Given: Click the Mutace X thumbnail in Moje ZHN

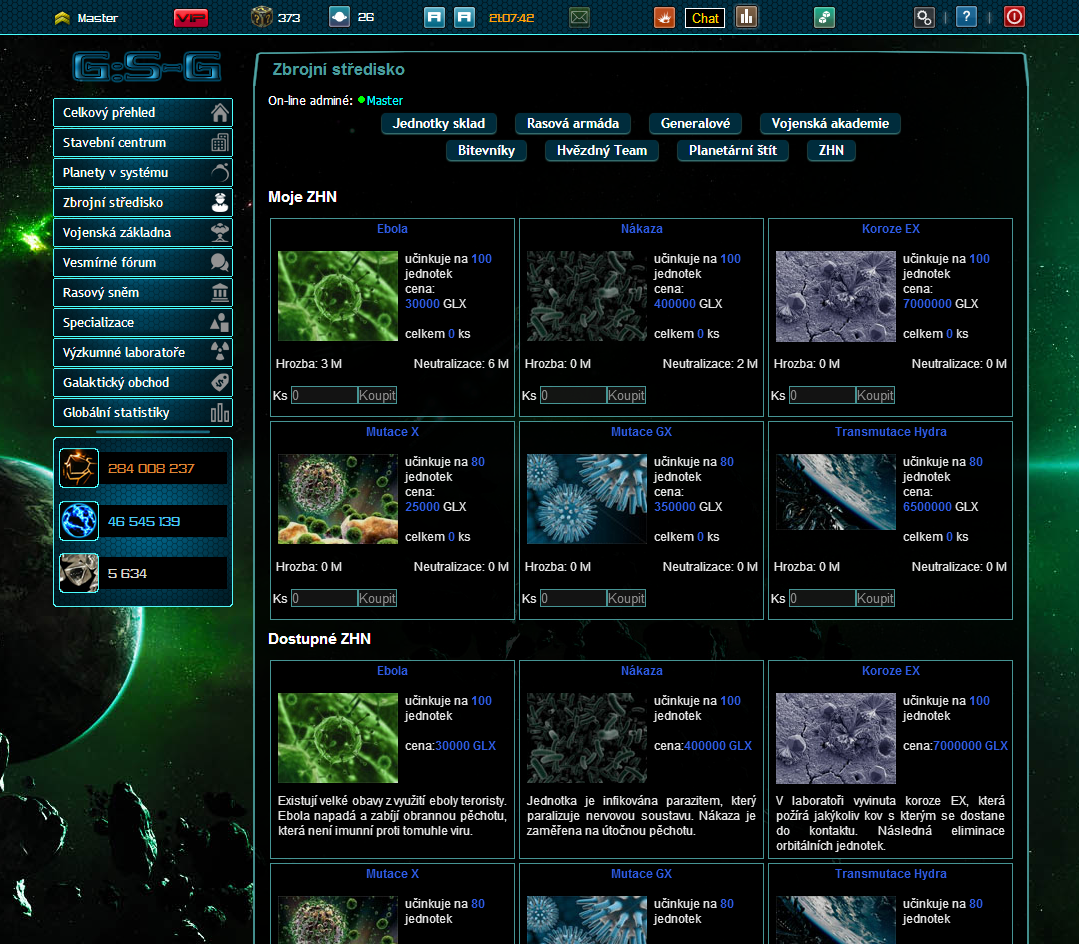Looking at the screenshot, I should tap(338, 499).
